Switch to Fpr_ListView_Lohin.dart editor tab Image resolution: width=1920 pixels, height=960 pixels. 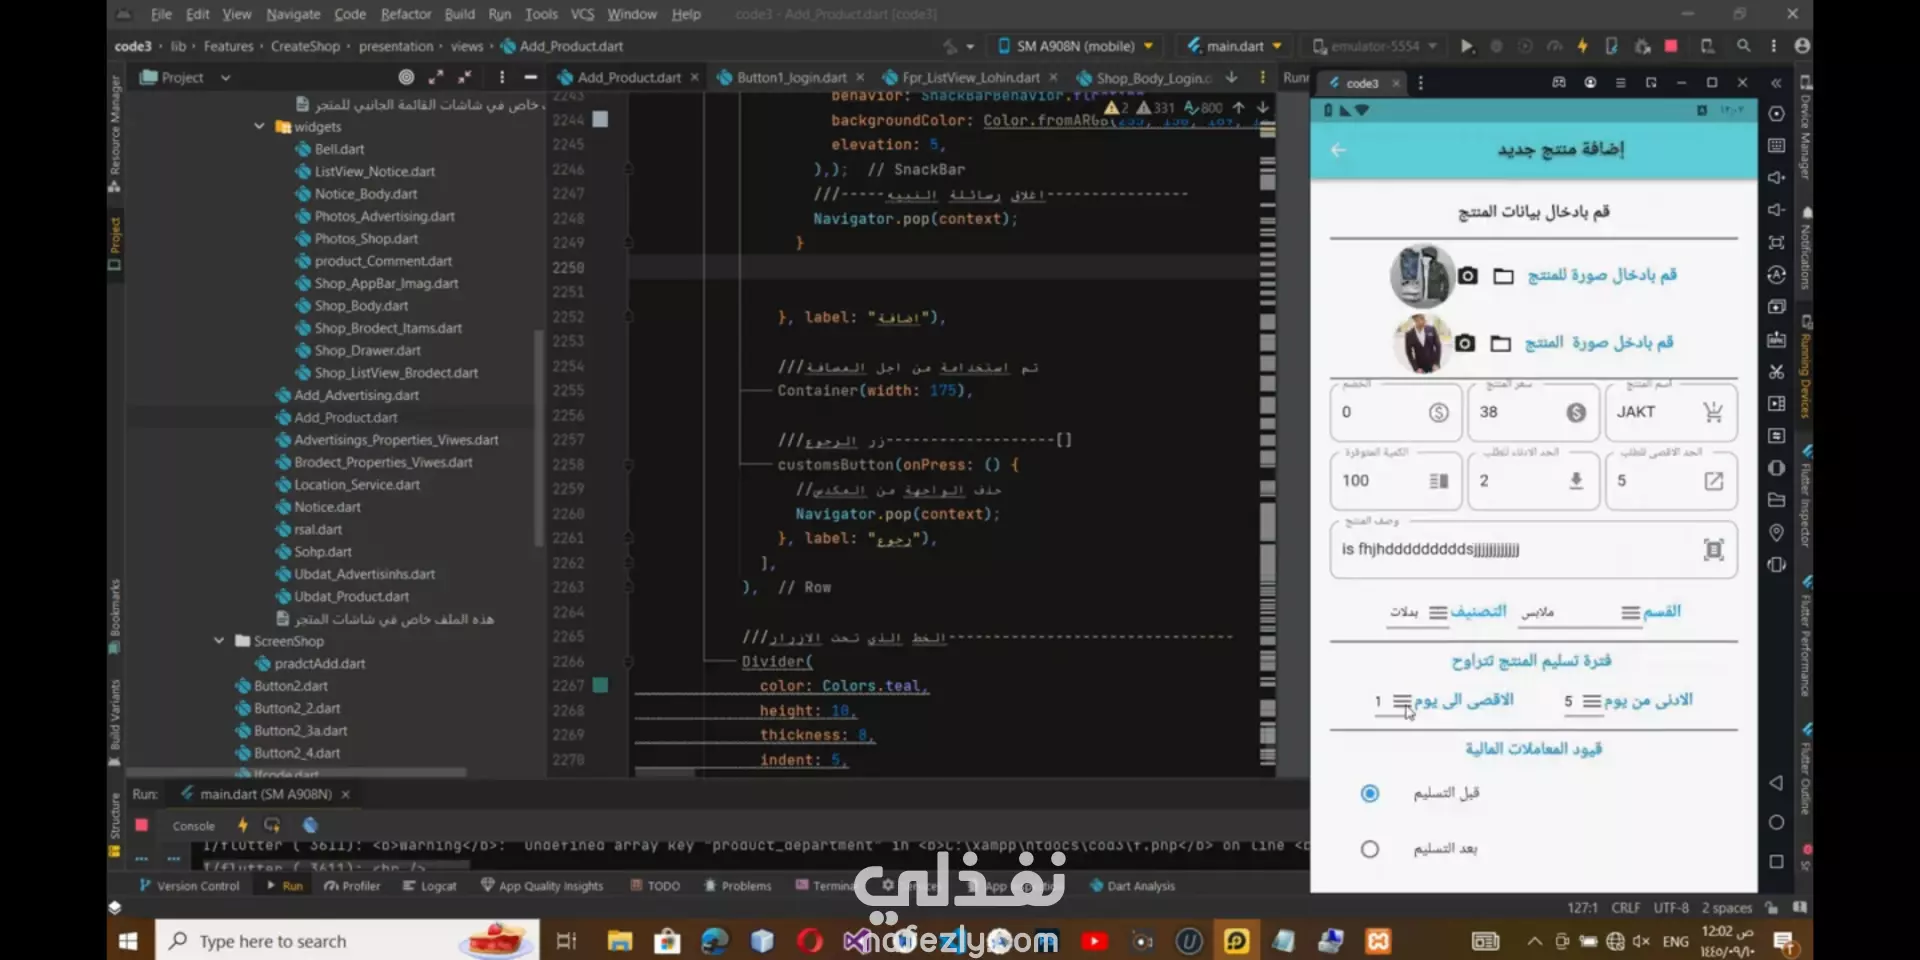(x=969, y=77)
